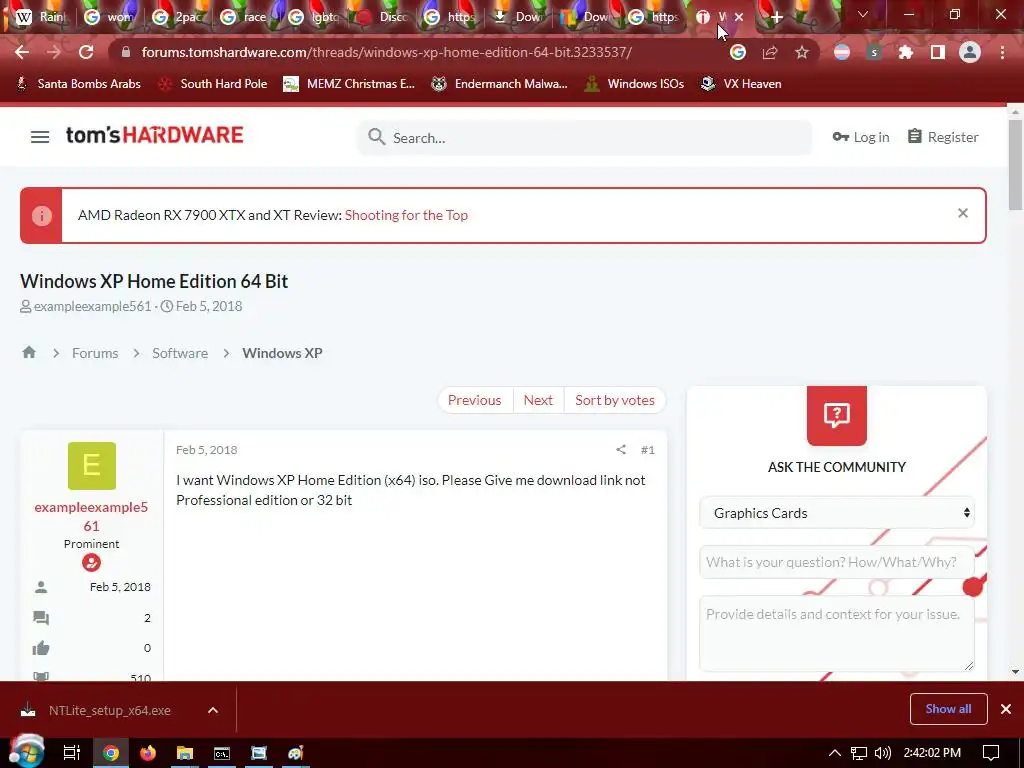1024x768 pixels.
Task: Open Tom's Hardware hamburger menu
Action: (40, 136)
